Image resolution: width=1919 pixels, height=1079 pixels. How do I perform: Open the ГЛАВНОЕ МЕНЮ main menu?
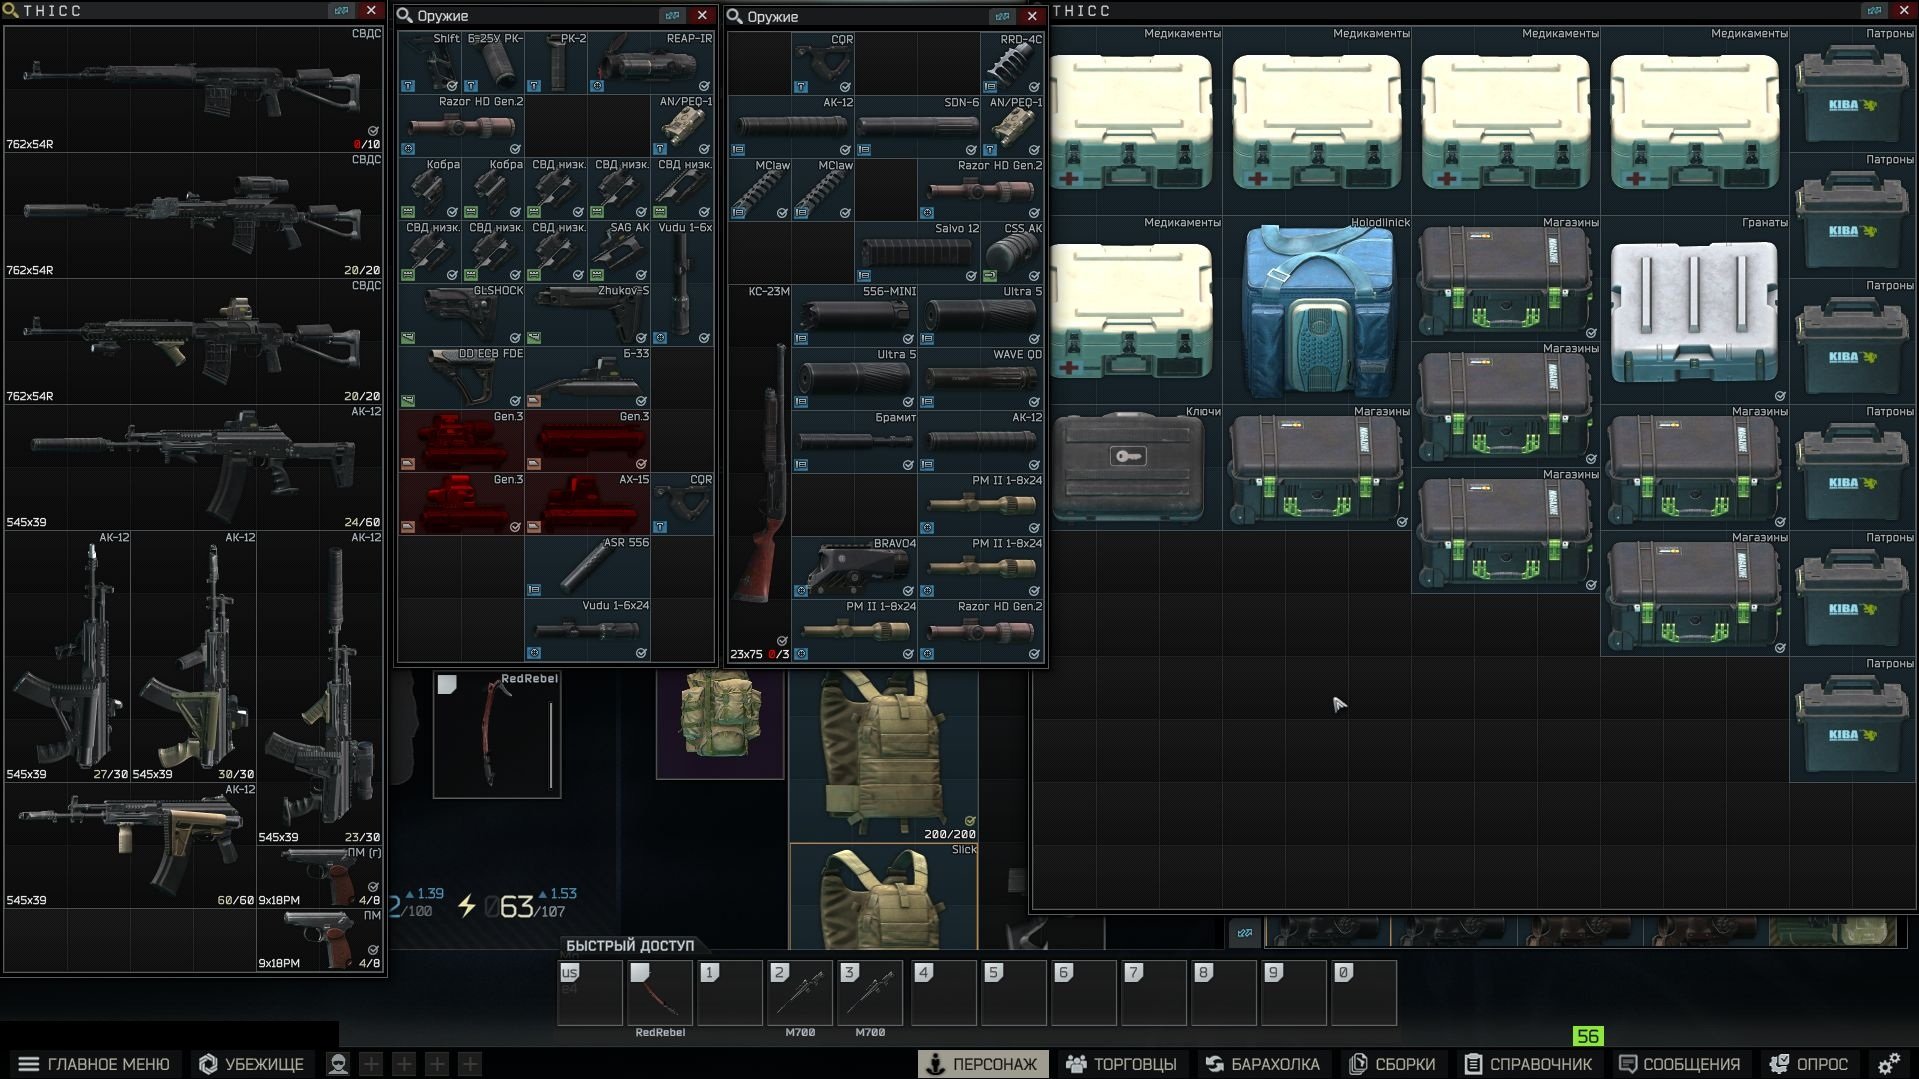pyautogui.click(x=94, y=1064)
